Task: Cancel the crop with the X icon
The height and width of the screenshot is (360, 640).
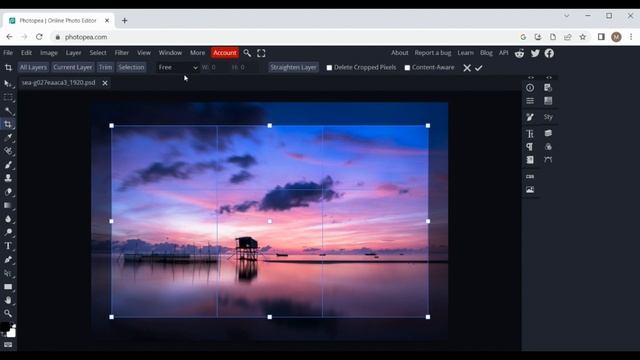Action: (467, 68)
